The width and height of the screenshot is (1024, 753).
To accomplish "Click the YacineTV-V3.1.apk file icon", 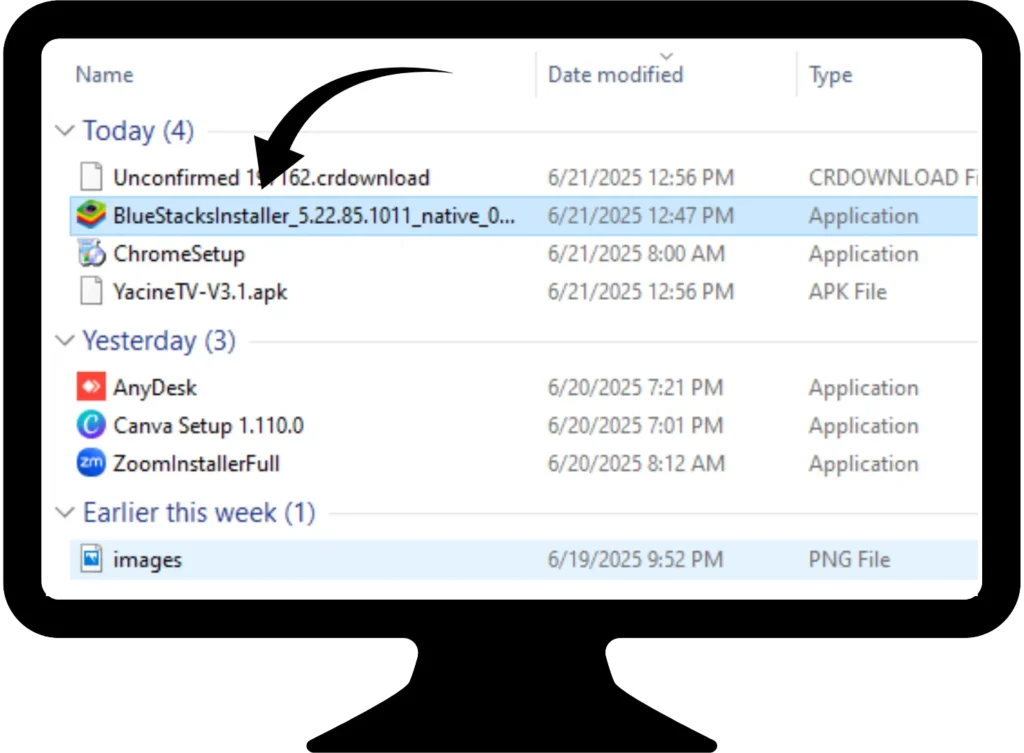I will 91,291.
